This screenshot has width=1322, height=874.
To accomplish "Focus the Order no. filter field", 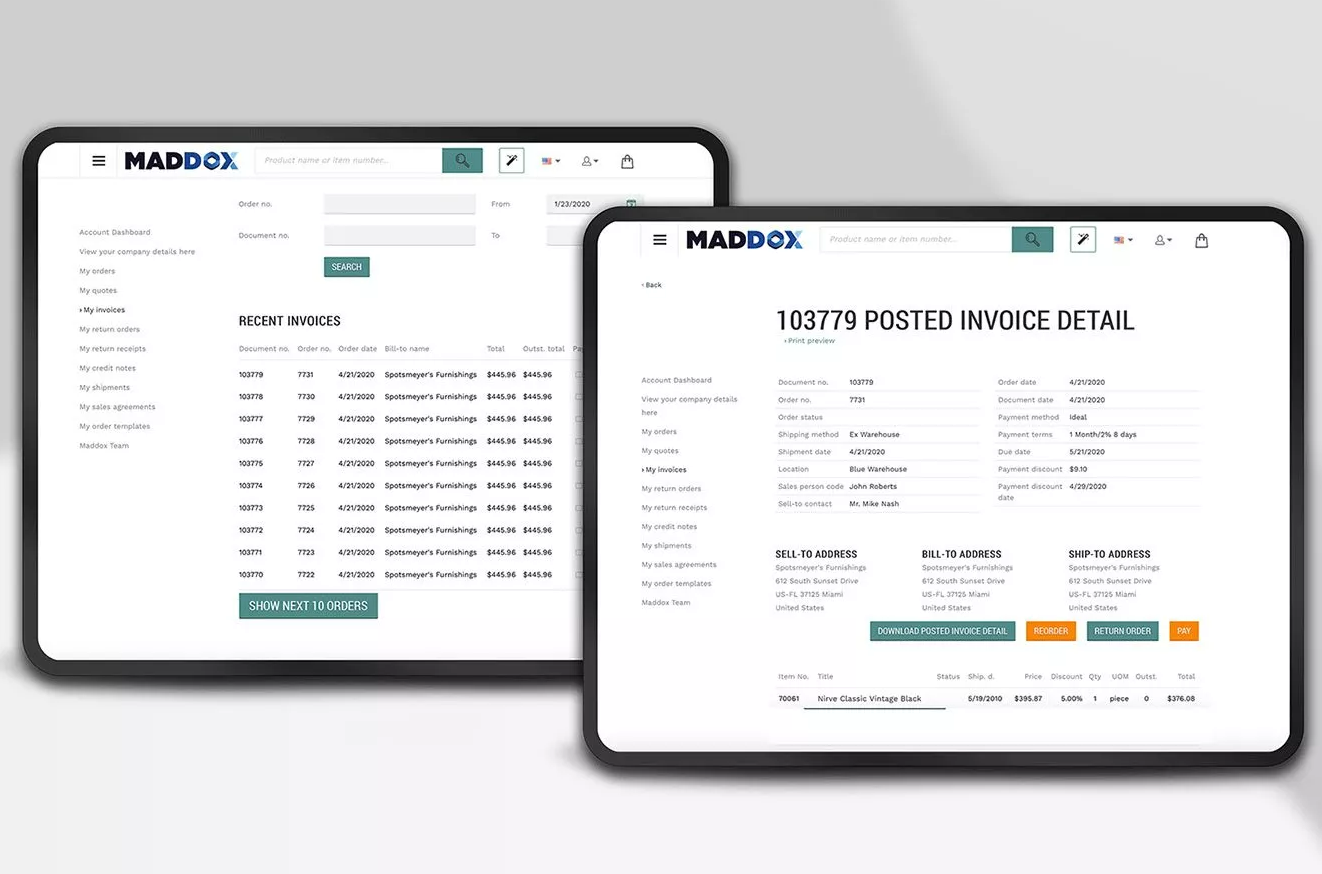I will pos(399,204).
